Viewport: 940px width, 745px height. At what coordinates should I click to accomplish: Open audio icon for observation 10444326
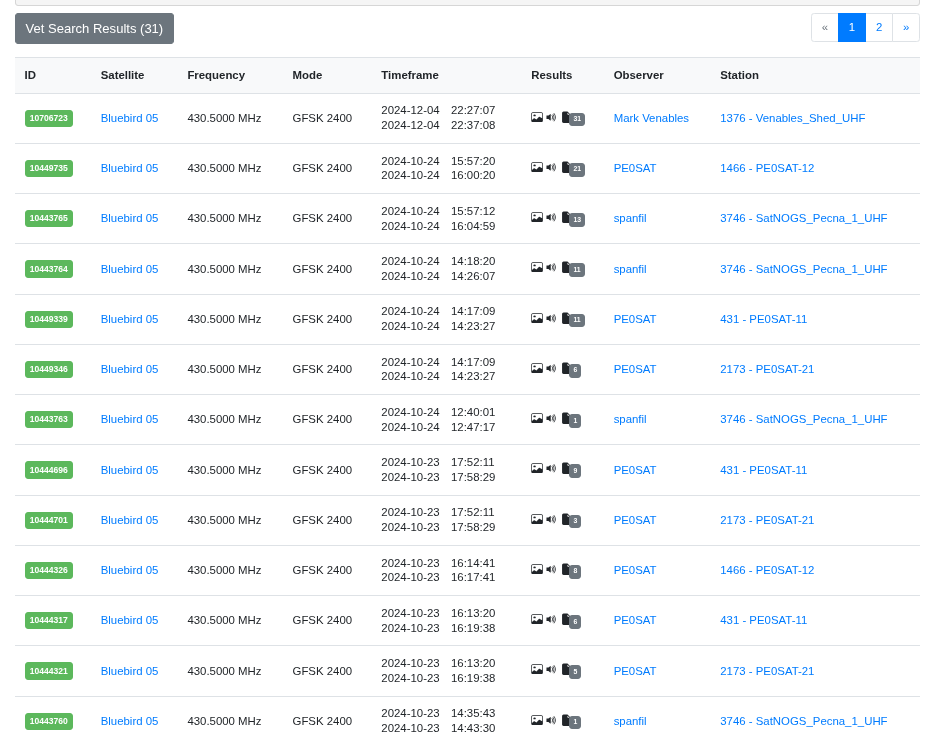[x=551, y=569]
